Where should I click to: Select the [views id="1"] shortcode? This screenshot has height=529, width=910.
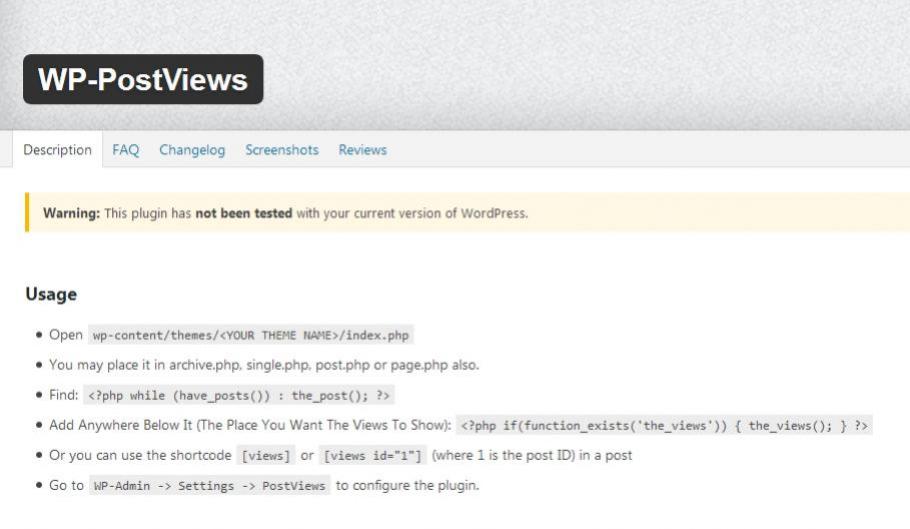click(373, 456)
